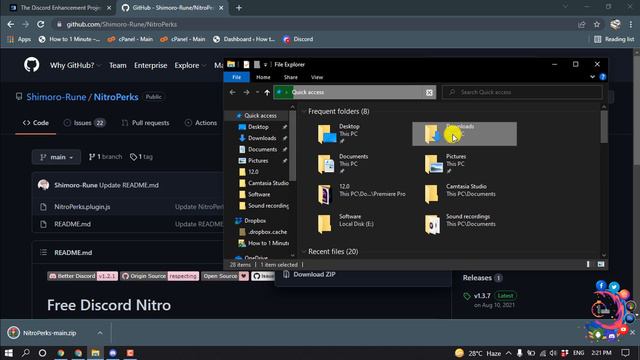Open the Home ribbon tab
This screenshot has width=640, height=360.
pyautogui.click(x=263, y=77)
